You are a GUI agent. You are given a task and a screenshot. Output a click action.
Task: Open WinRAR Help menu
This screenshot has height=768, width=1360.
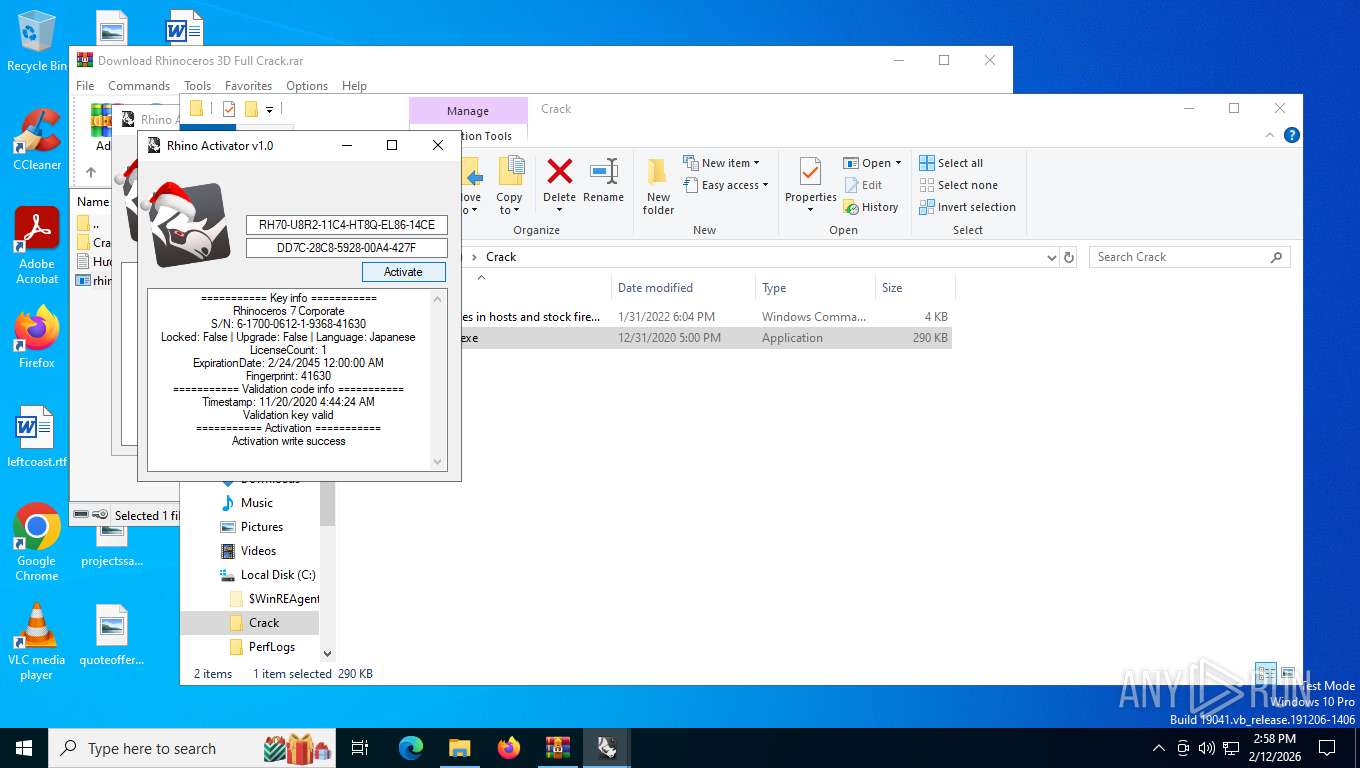click(354, 86)
